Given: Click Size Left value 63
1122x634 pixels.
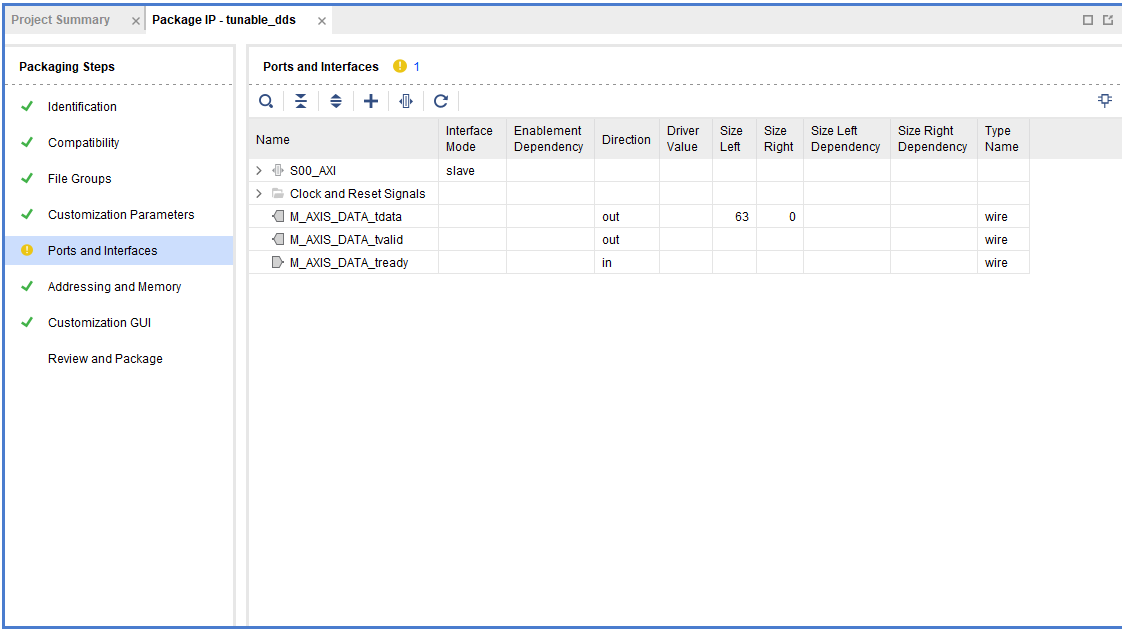Looking at the screenshot, I should tap(734, 217).
